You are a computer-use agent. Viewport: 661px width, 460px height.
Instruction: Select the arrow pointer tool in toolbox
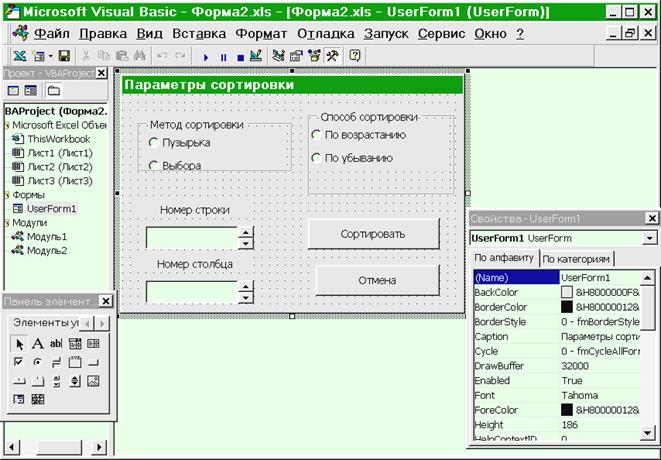pos(19,344)
